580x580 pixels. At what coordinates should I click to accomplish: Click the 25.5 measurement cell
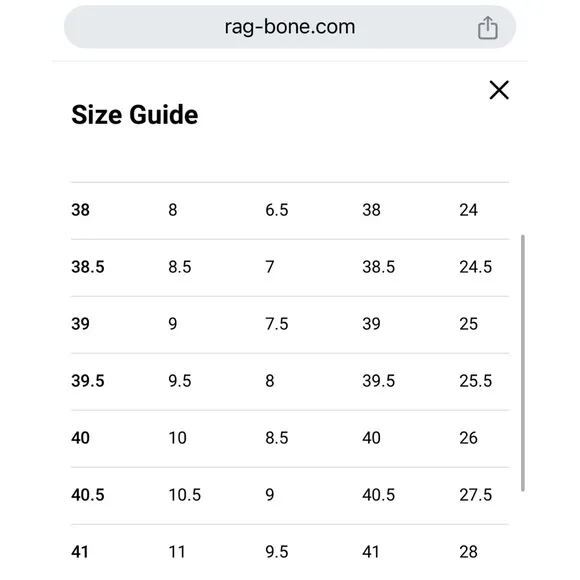pyautogui.click(x=476, y=381)
